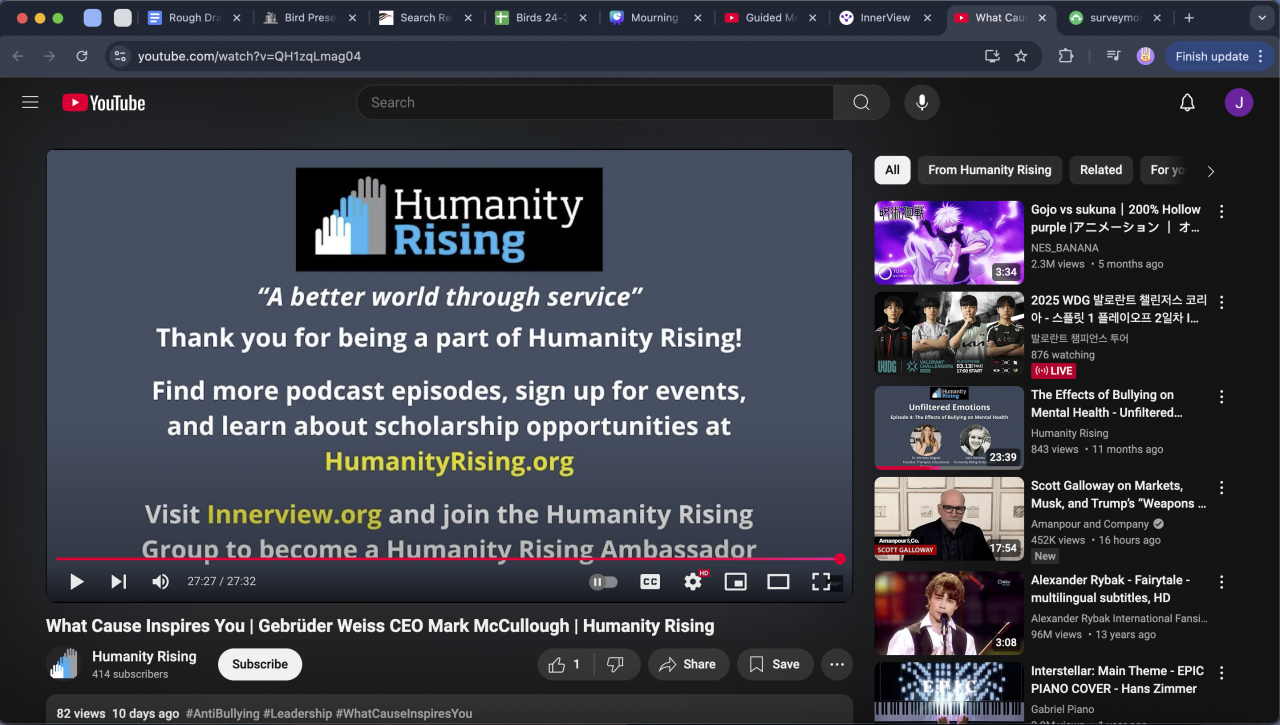Viewport: 1280px width, 725px height.
Task: Open the #WhatCauseInspiresYou hashtag link
Action: click(404, 714)
